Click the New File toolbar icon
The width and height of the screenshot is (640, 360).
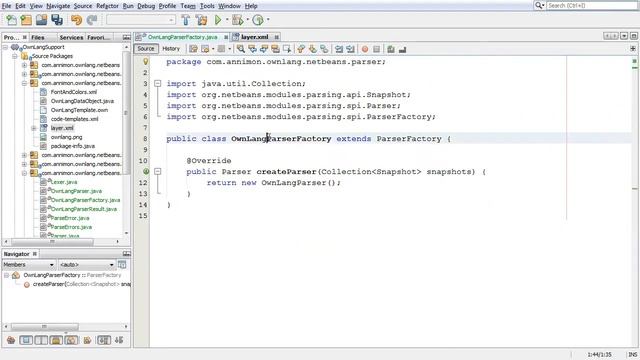point(11,20)
